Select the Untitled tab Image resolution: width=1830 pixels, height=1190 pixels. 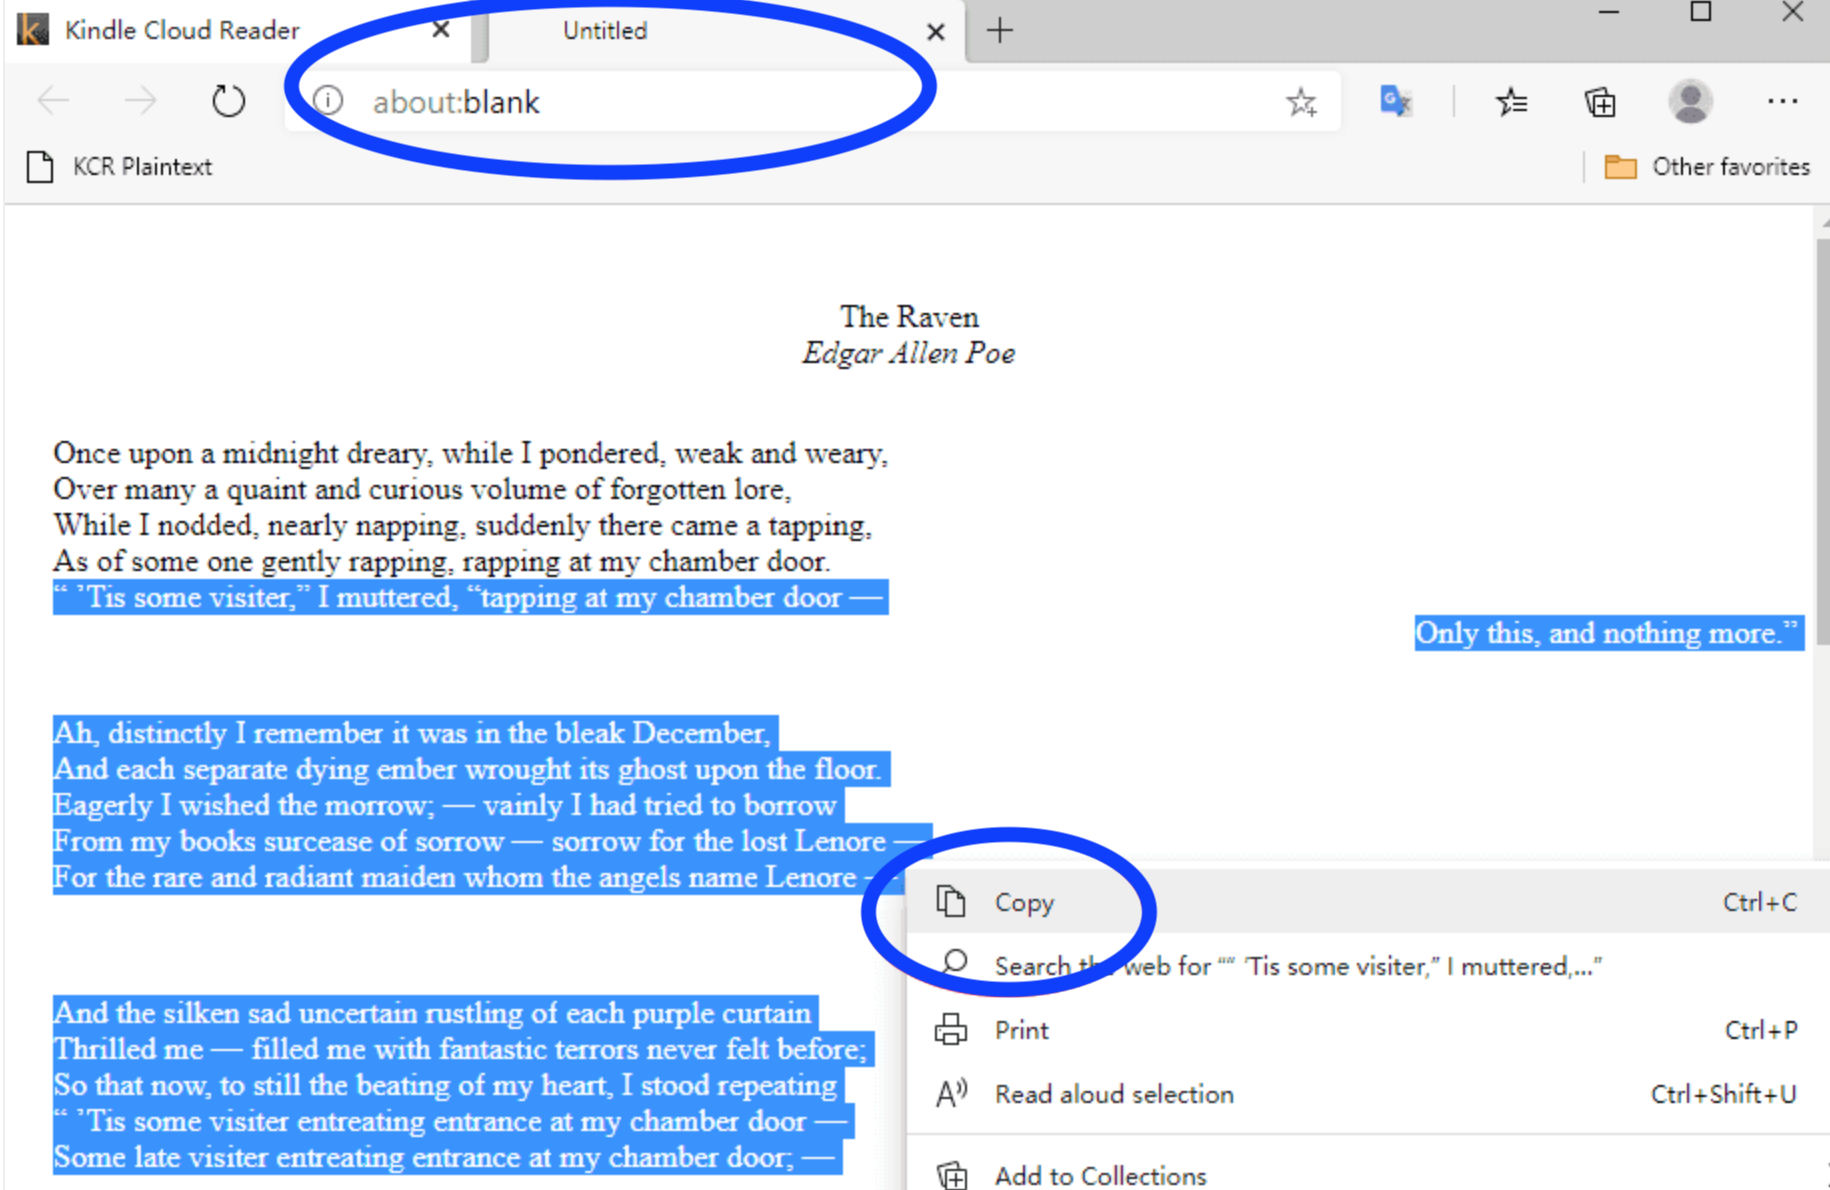pos(725,31)
